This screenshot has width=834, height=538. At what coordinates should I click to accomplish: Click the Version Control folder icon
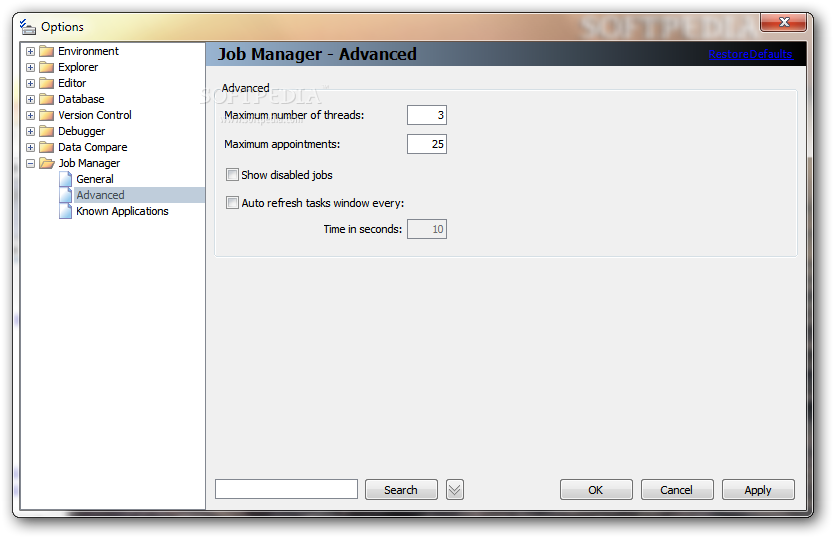point(47,115)
